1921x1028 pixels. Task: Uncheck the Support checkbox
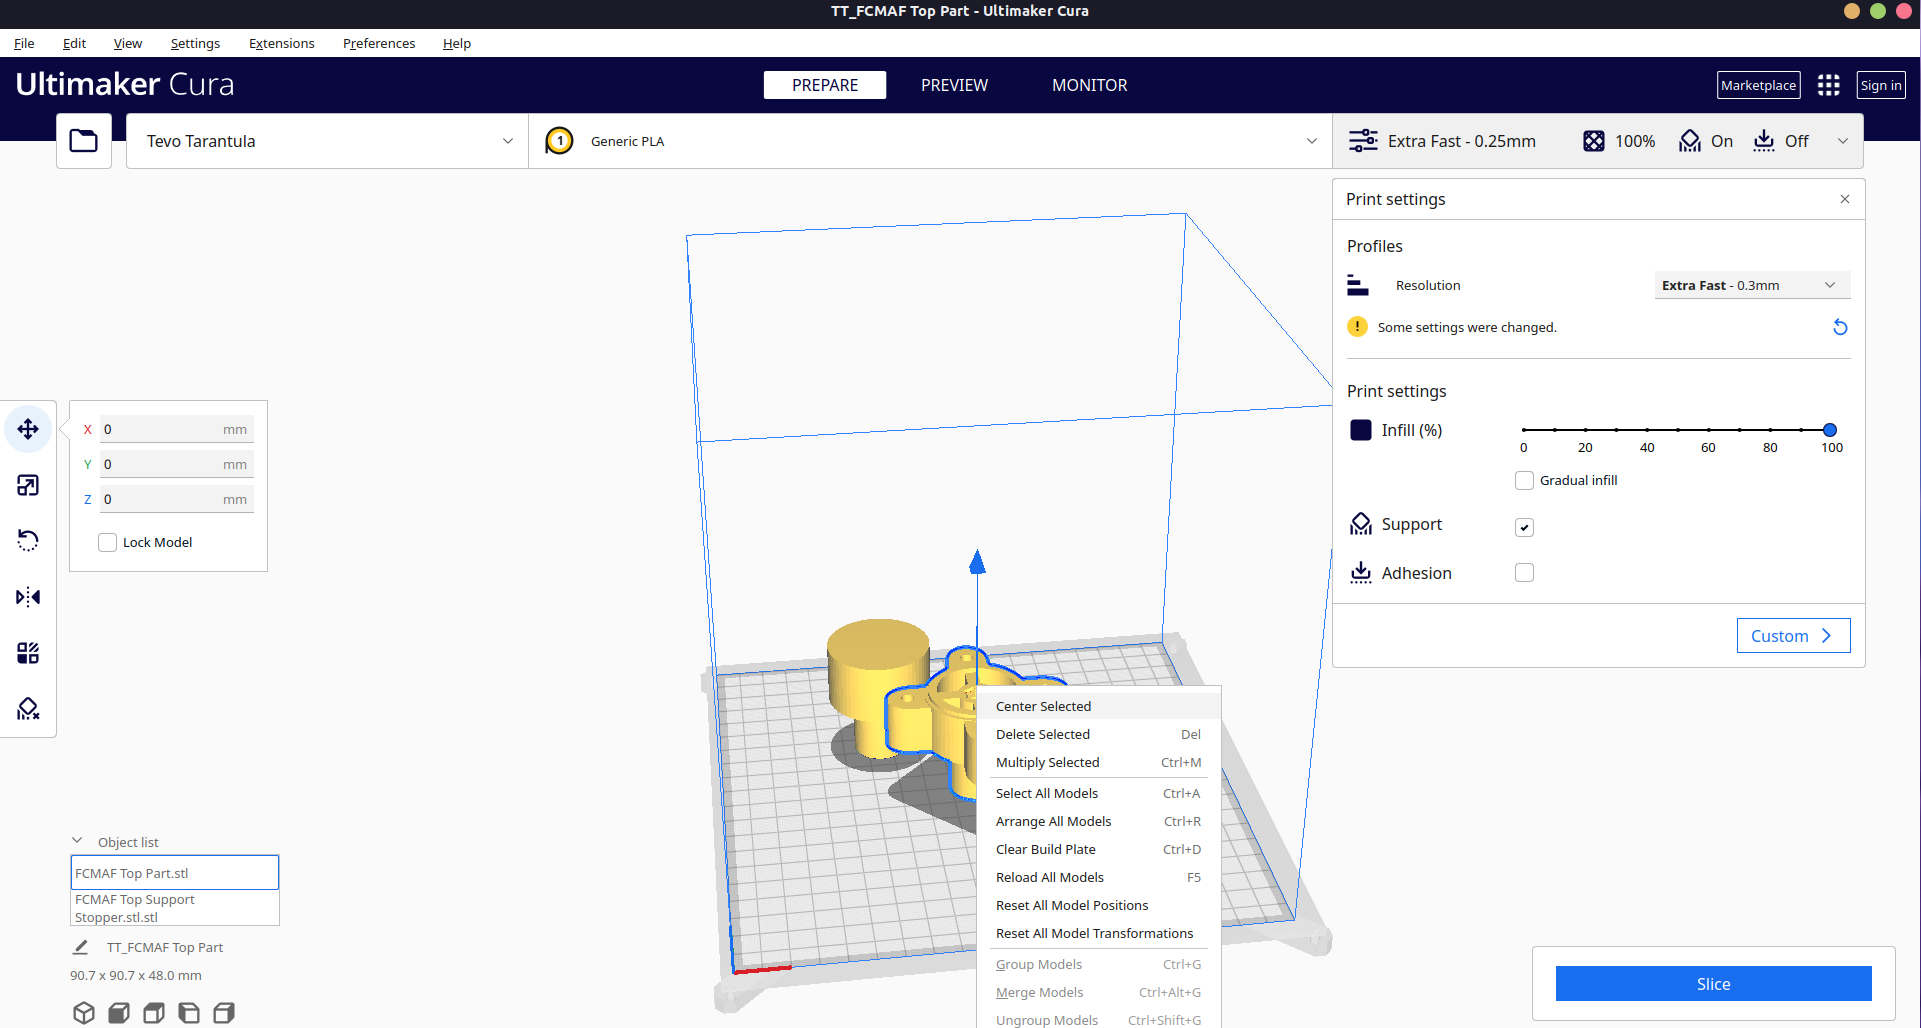point(1525,527)
